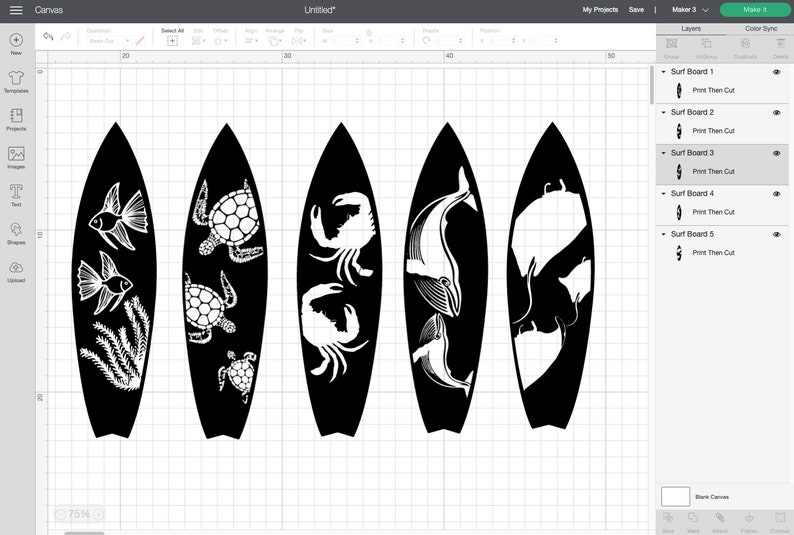Open My Projects
The image size is (794, 535).
pyautogui.click(x=600, y=10)
